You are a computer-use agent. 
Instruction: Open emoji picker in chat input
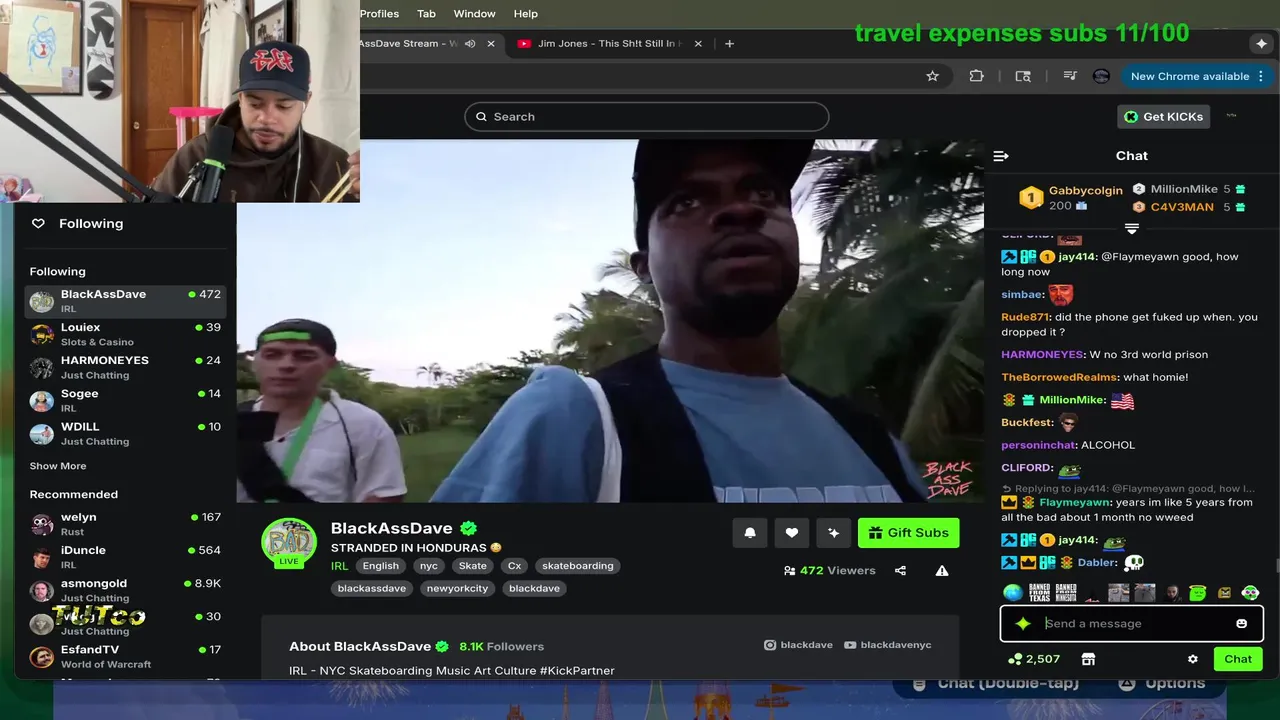pos(1241,623)
